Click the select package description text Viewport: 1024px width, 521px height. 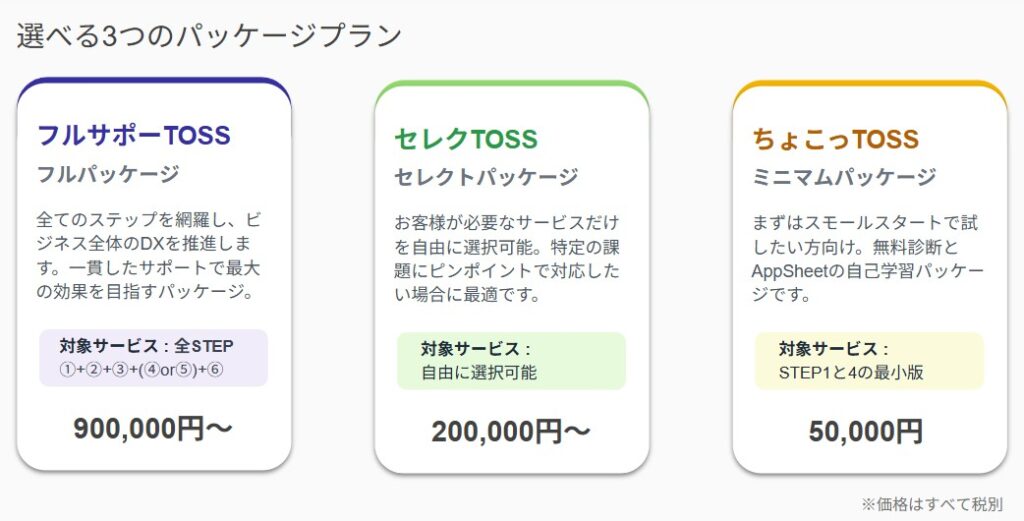[508, 258]
